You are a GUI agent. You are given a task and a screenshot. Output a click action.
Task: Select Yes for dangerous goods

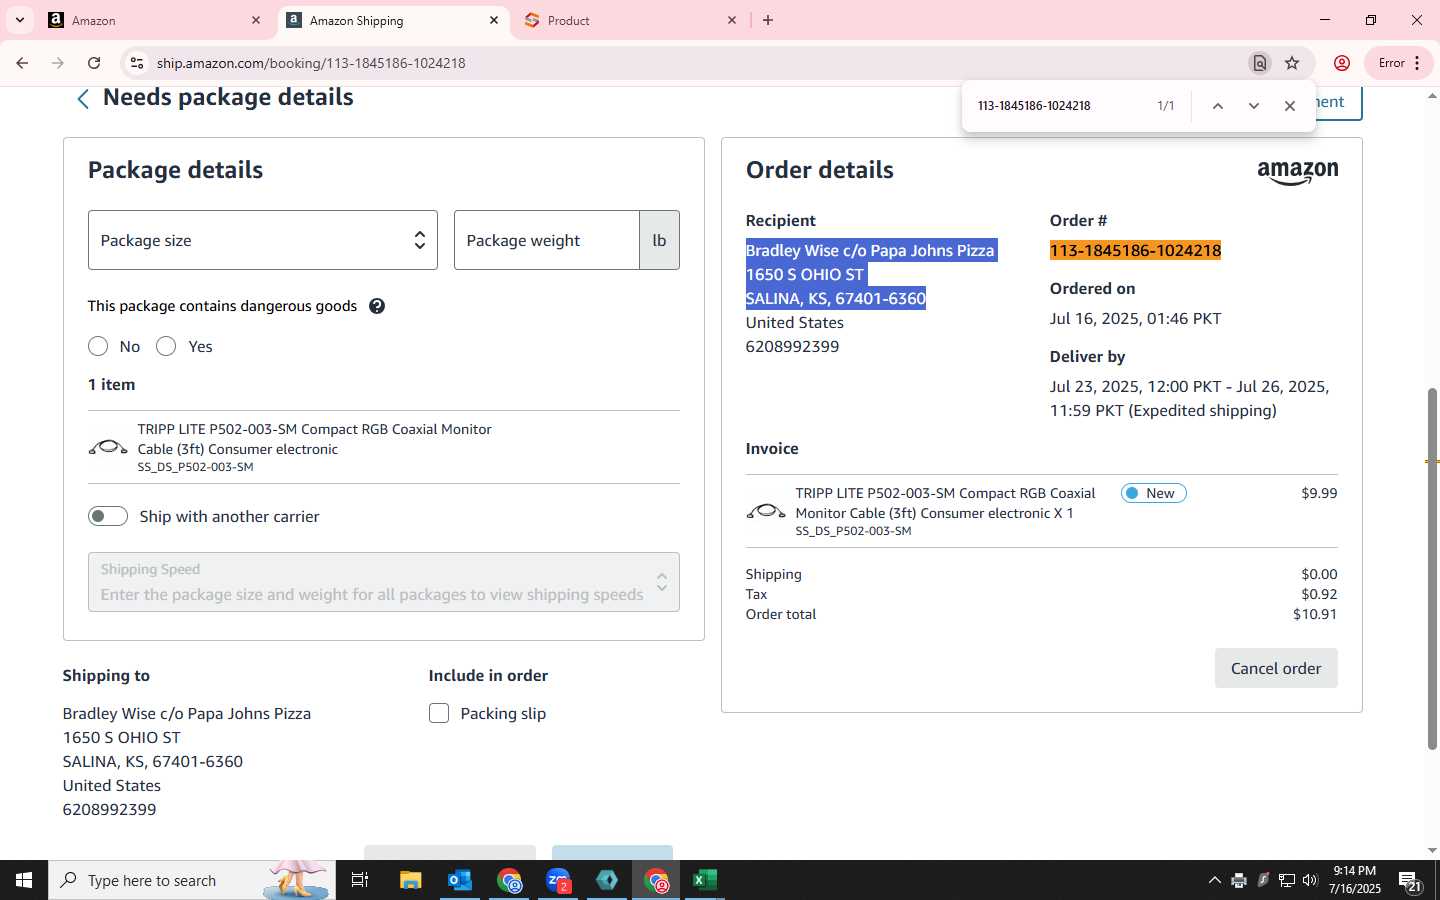pos(166,346)
